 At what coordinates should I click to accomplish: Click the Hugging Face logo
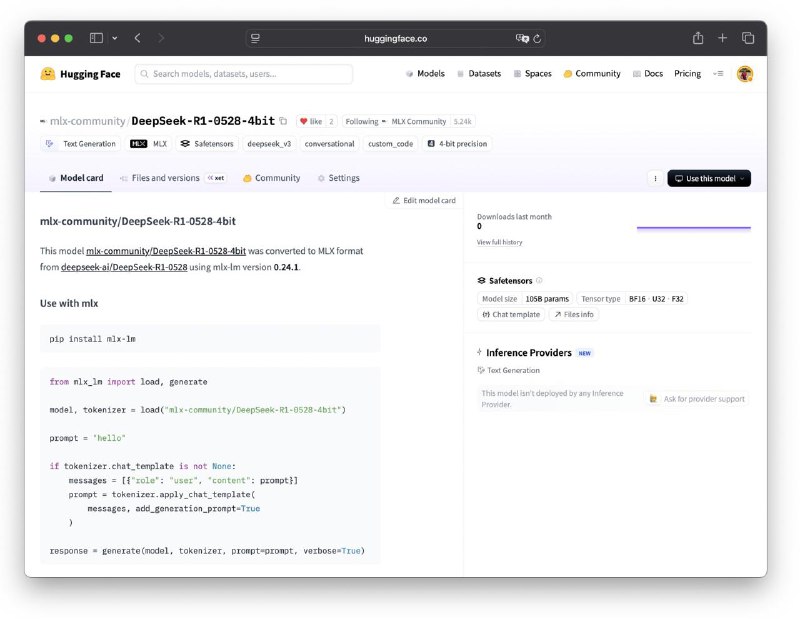tap(80, 74)
